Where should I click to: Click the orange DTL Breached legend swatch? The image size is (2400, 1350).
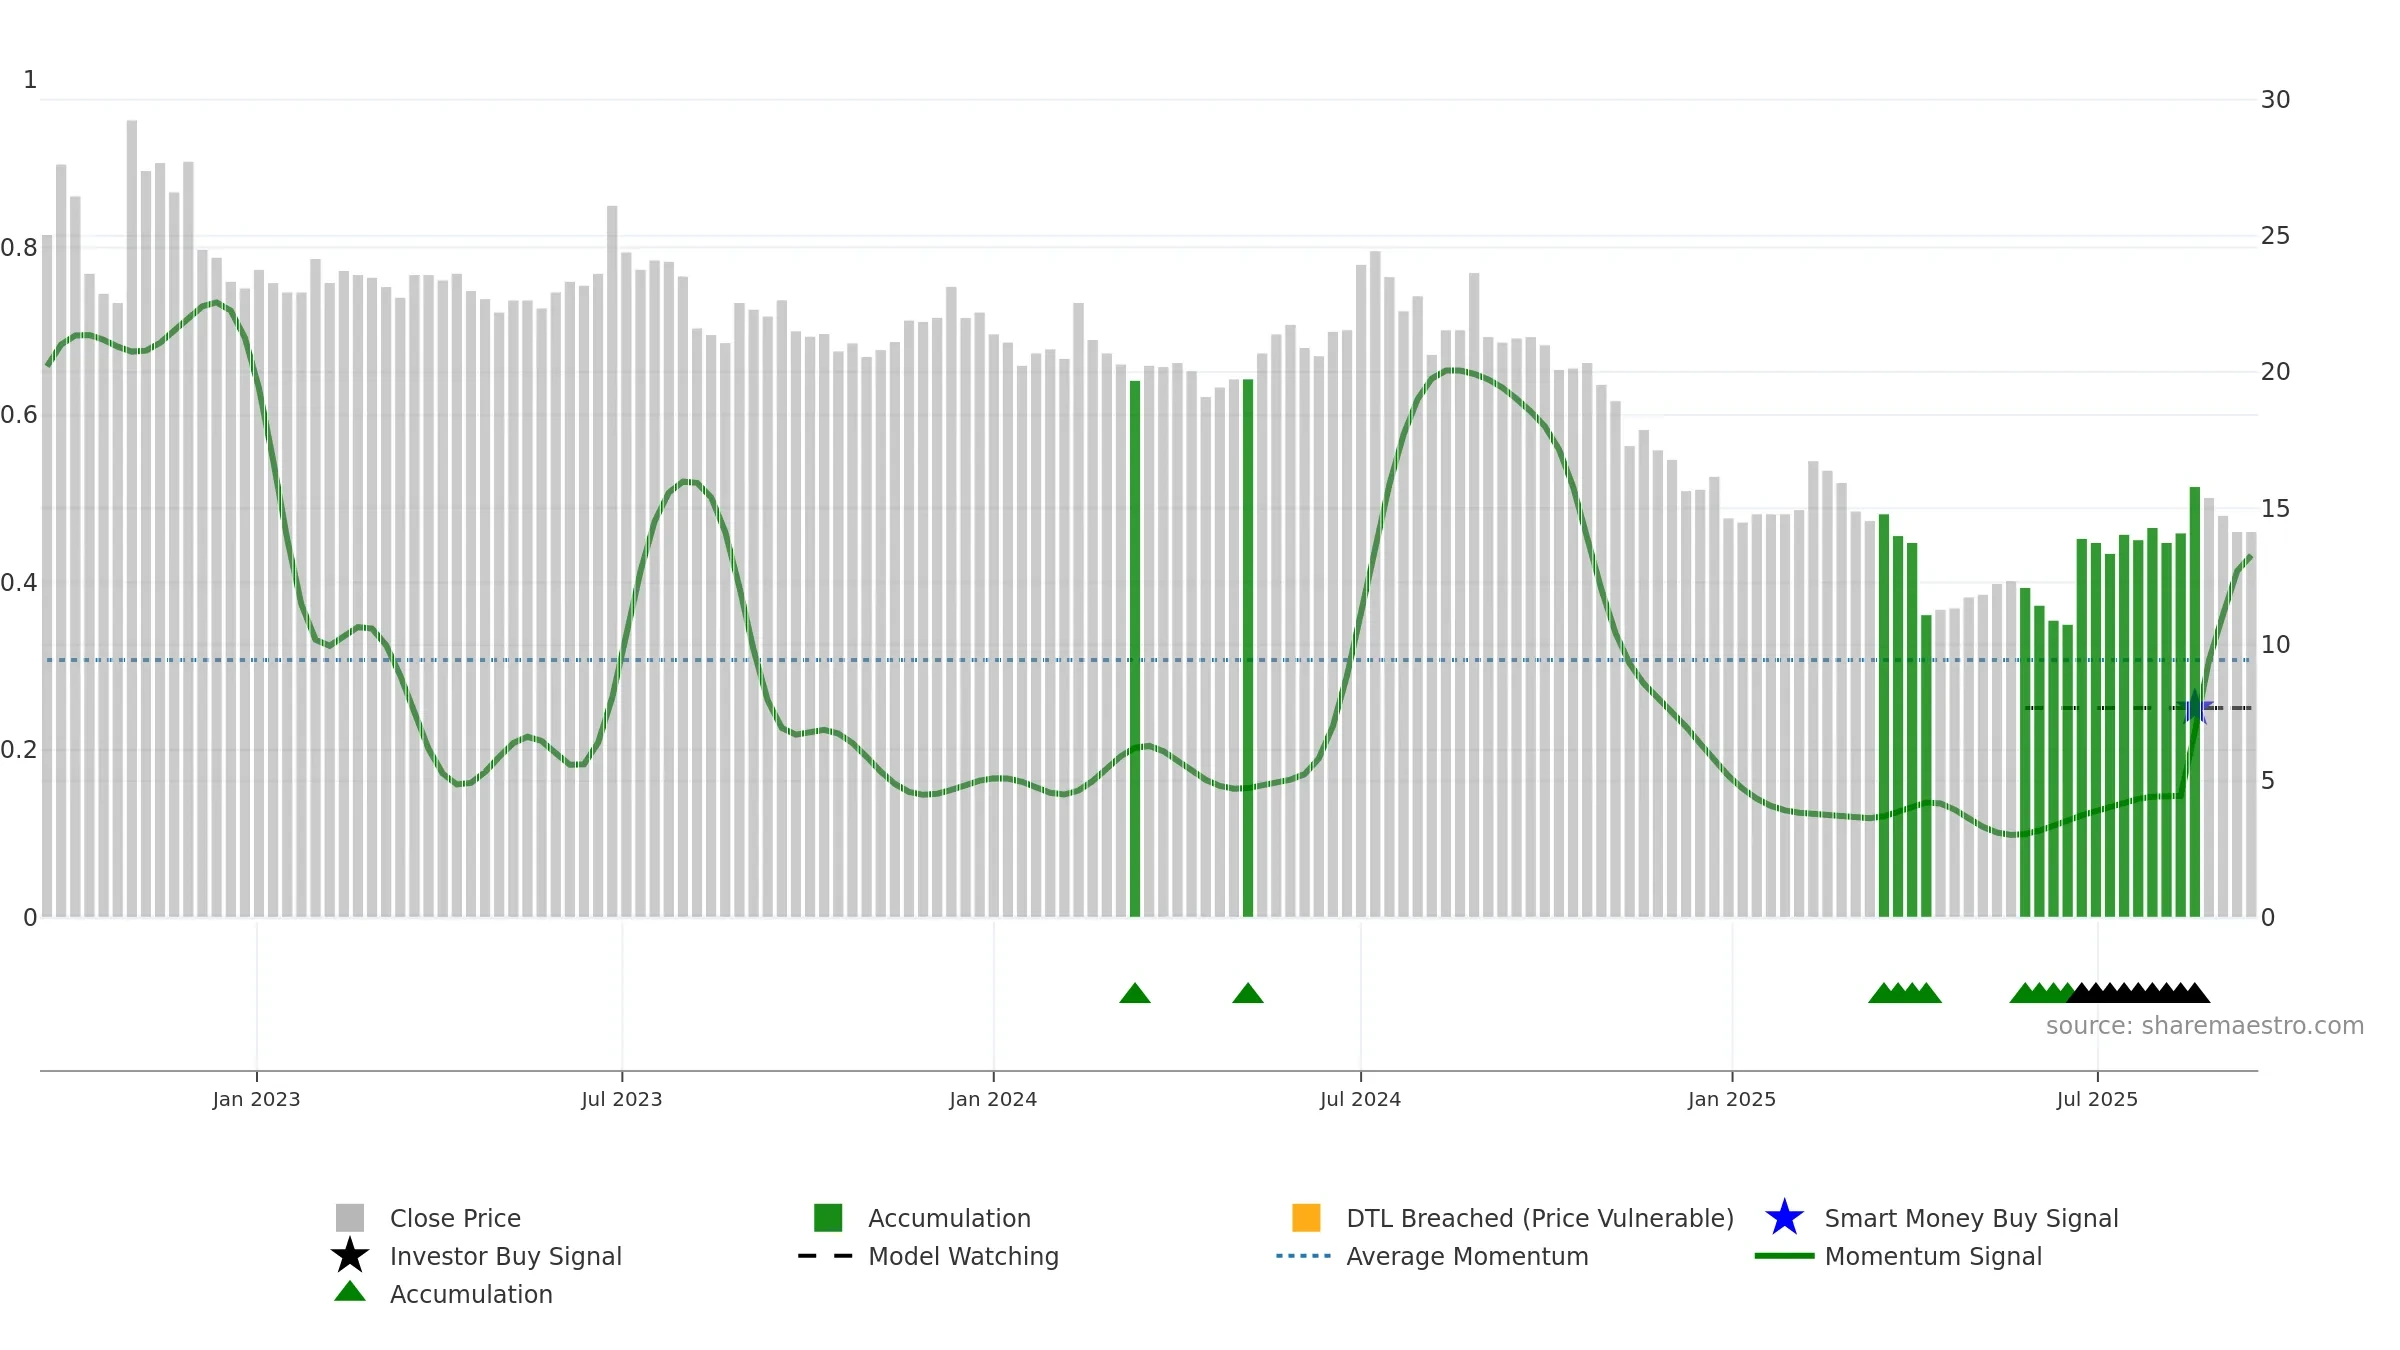[1306, 1218]
